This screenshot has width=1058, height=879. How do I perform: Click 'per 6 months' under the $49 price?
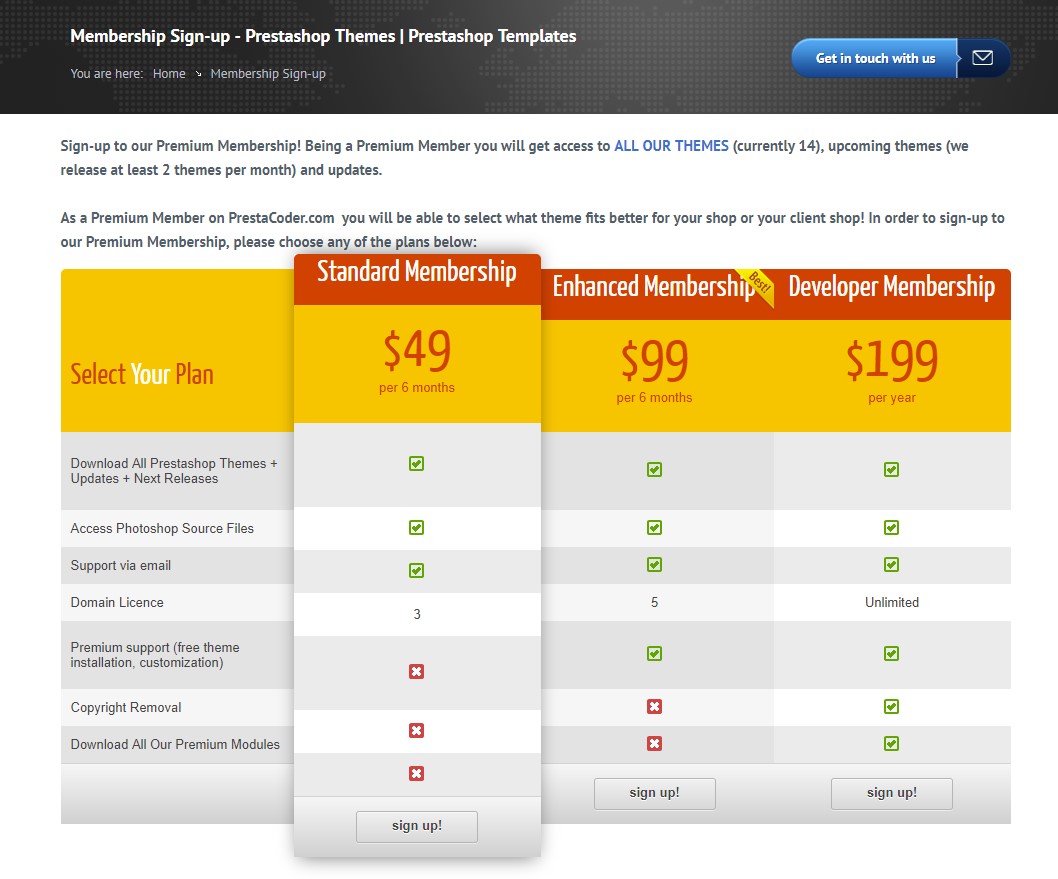coord(417,388)
